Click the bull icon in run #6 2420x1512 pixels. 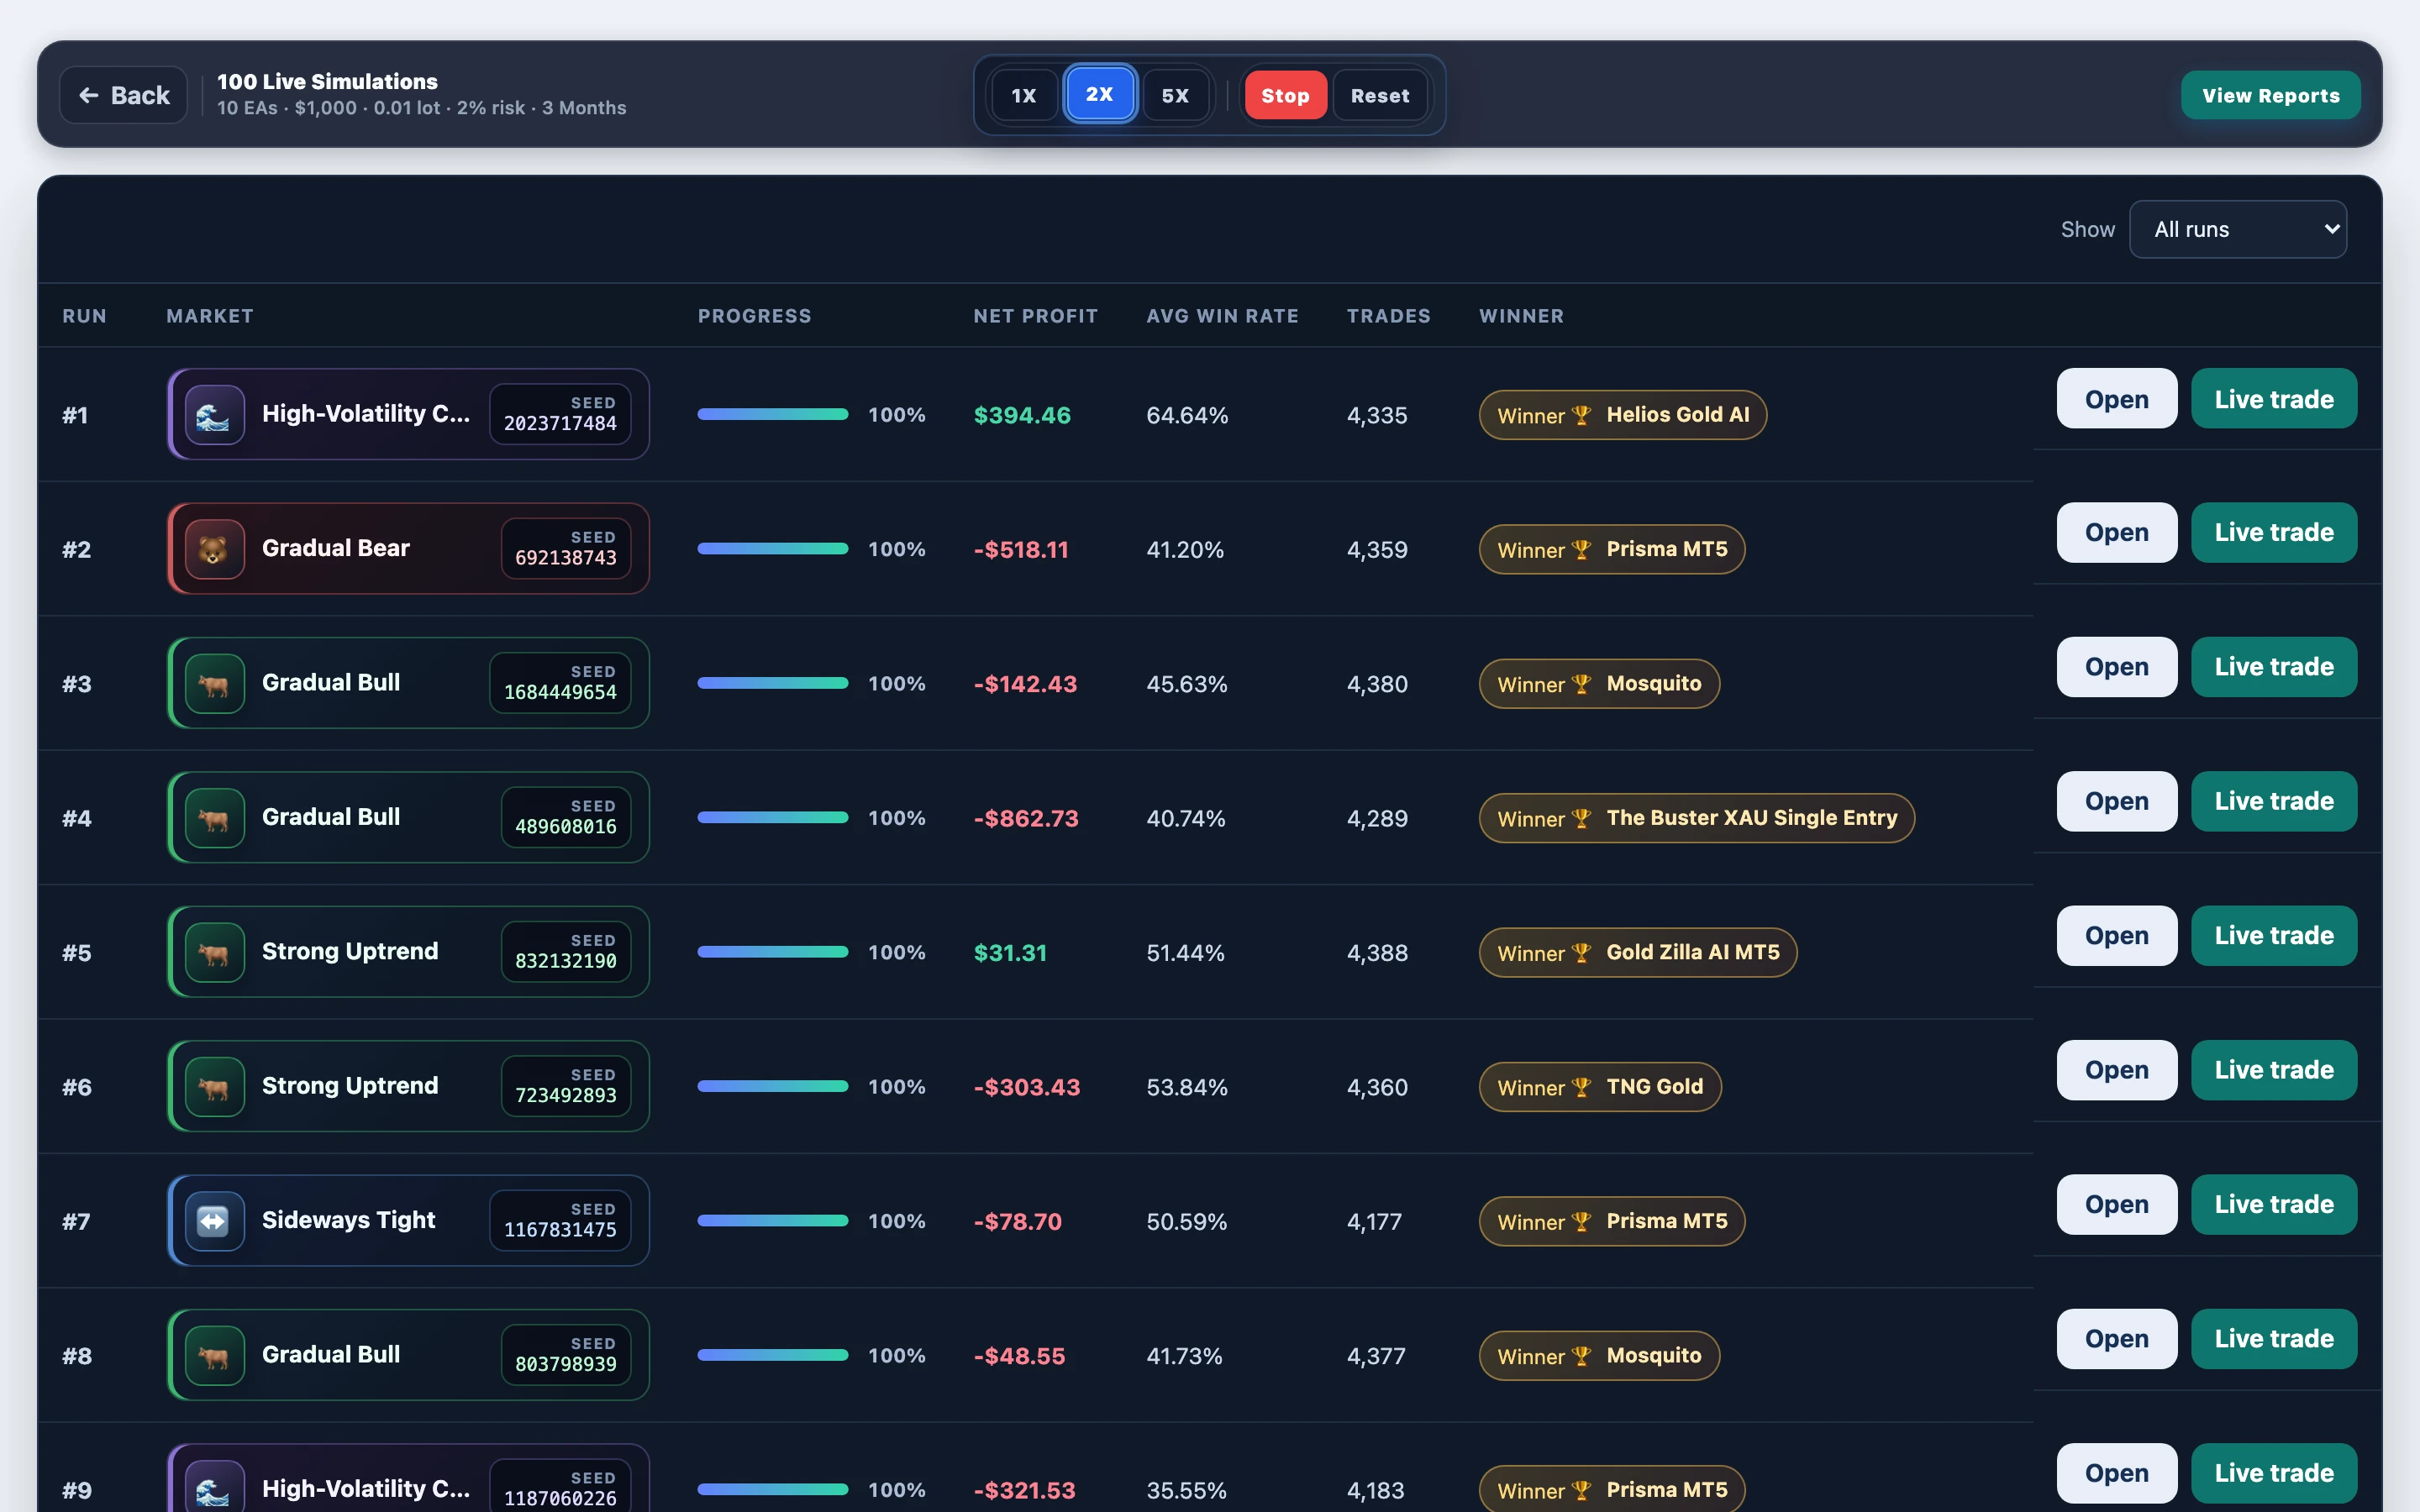pos(214,1087)
